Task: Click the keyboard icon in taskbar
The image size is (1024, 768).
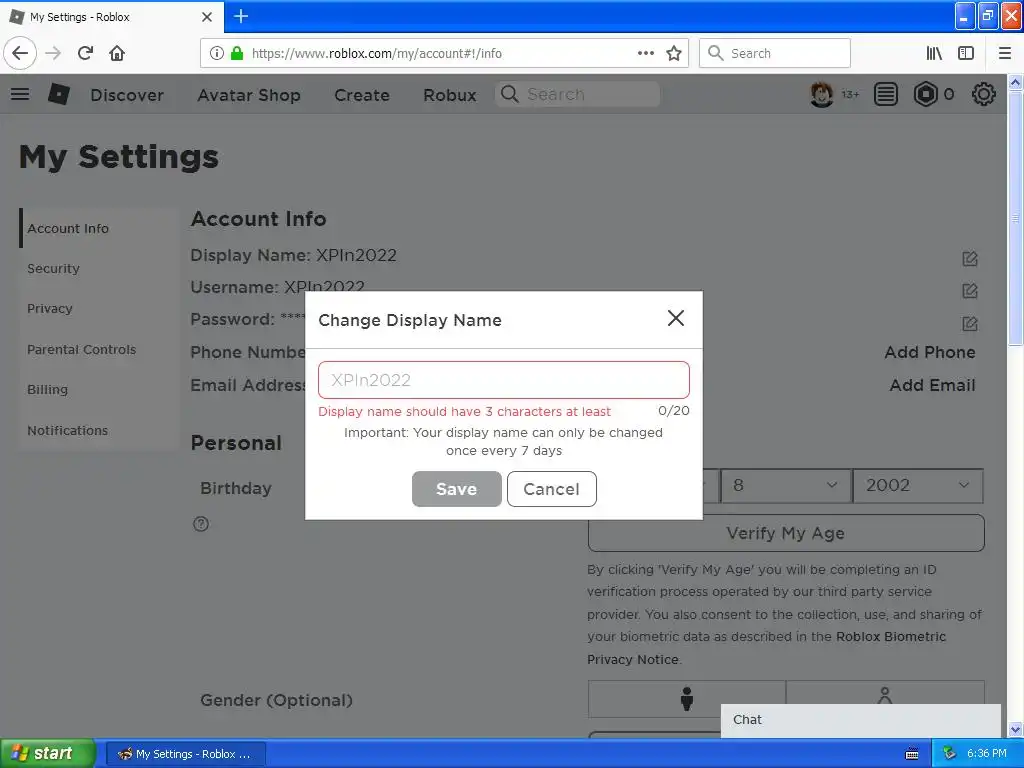Action: [x=912, y=754]
